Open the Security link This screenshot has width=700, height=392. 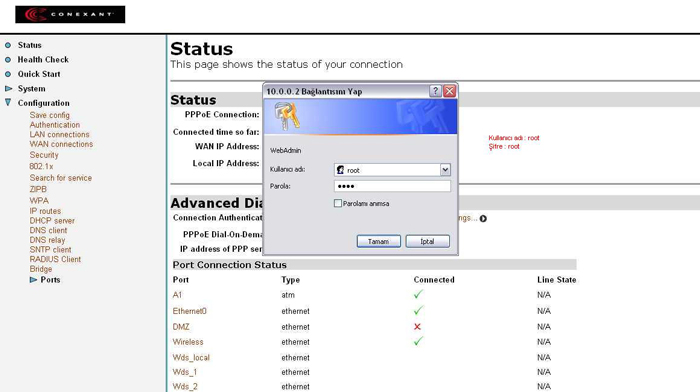click(x=44, y=155)
